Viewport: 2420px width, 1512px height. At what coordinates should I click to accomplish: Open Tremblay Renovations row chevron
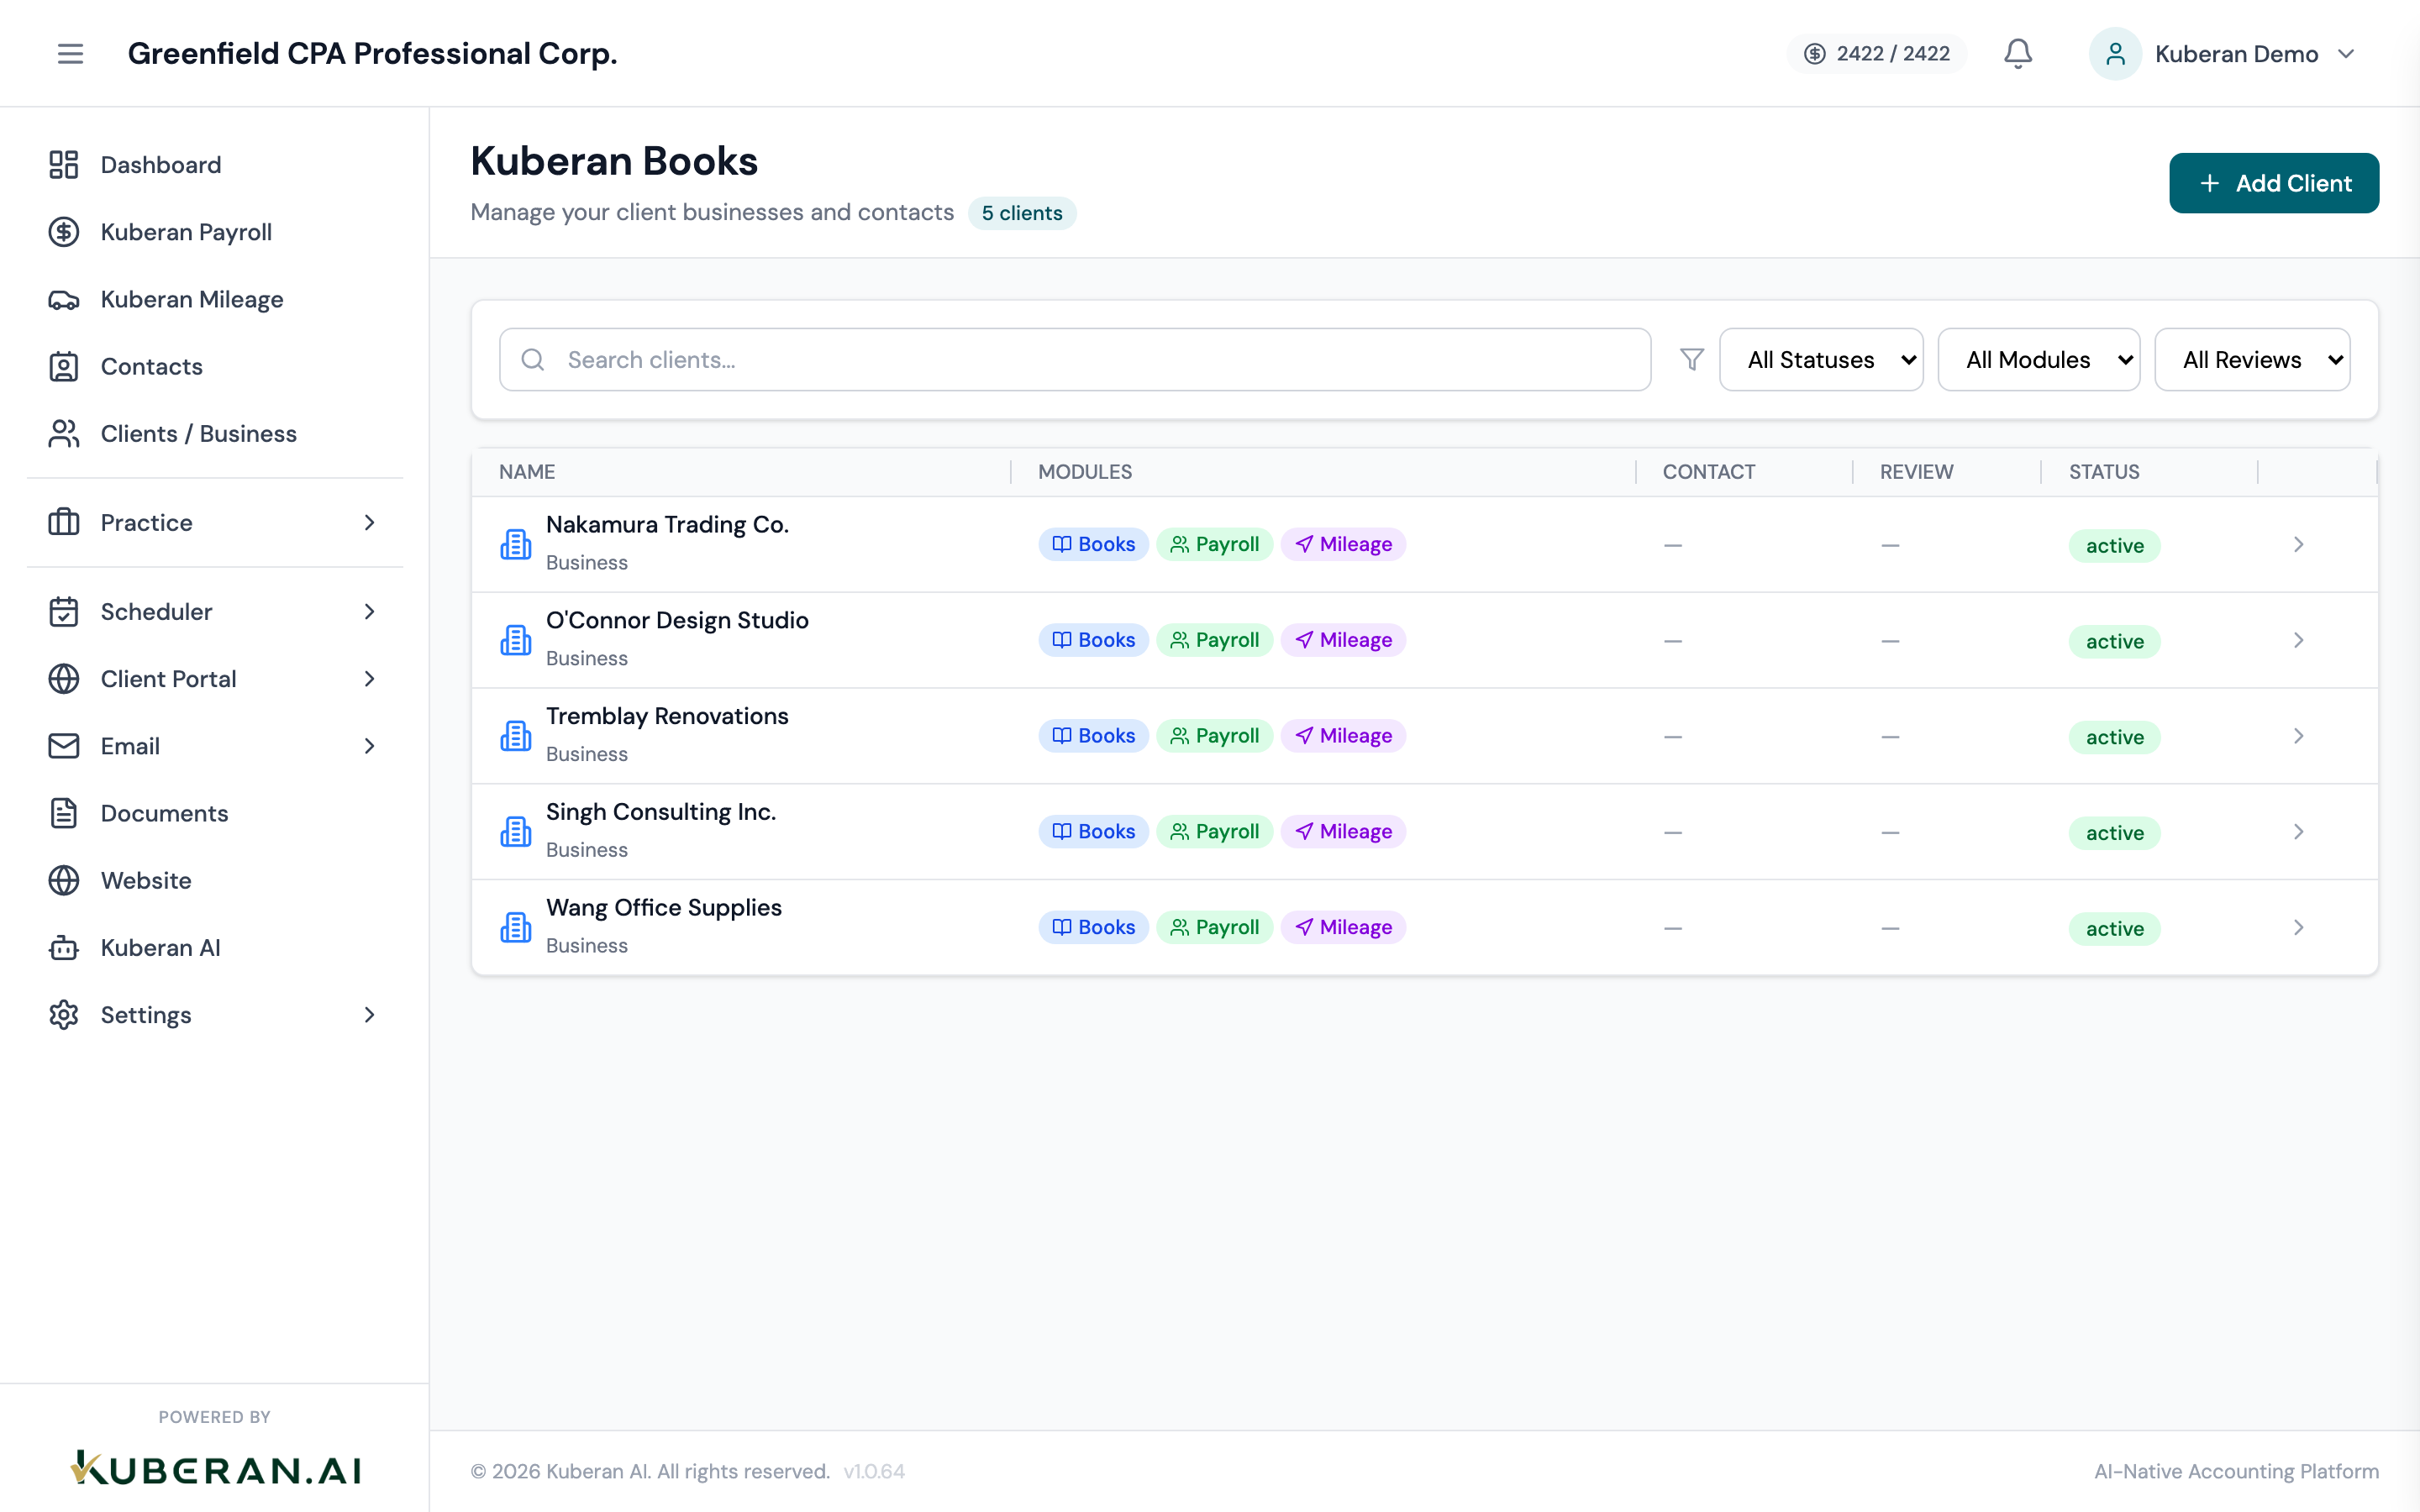point(2298,736)
